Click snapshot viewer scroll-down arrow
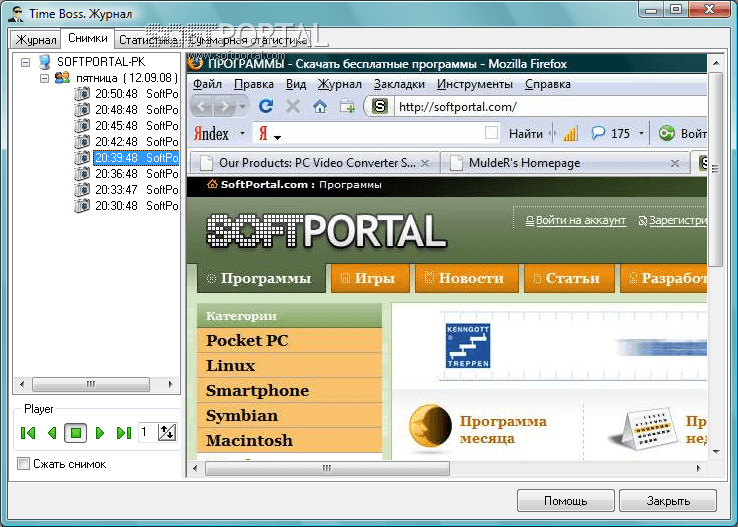The width and height of the screenshot is (738, 527). (716, 452)
